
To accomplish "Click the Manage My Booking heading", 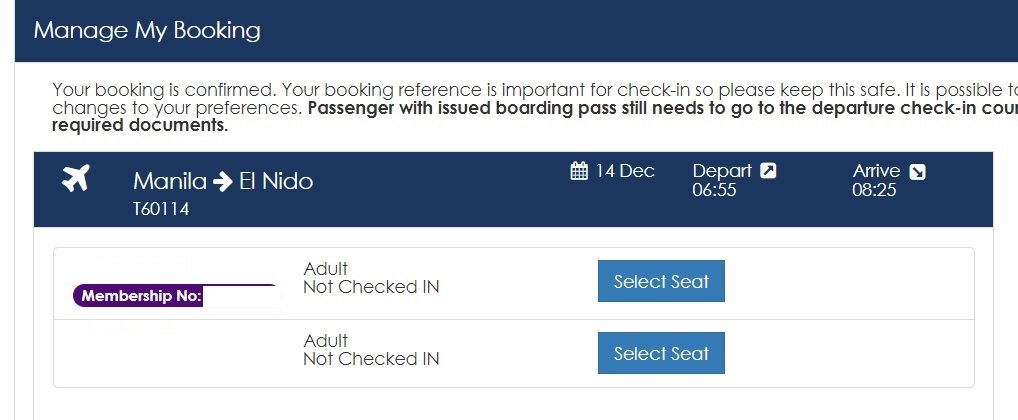I will click(147, 31).
